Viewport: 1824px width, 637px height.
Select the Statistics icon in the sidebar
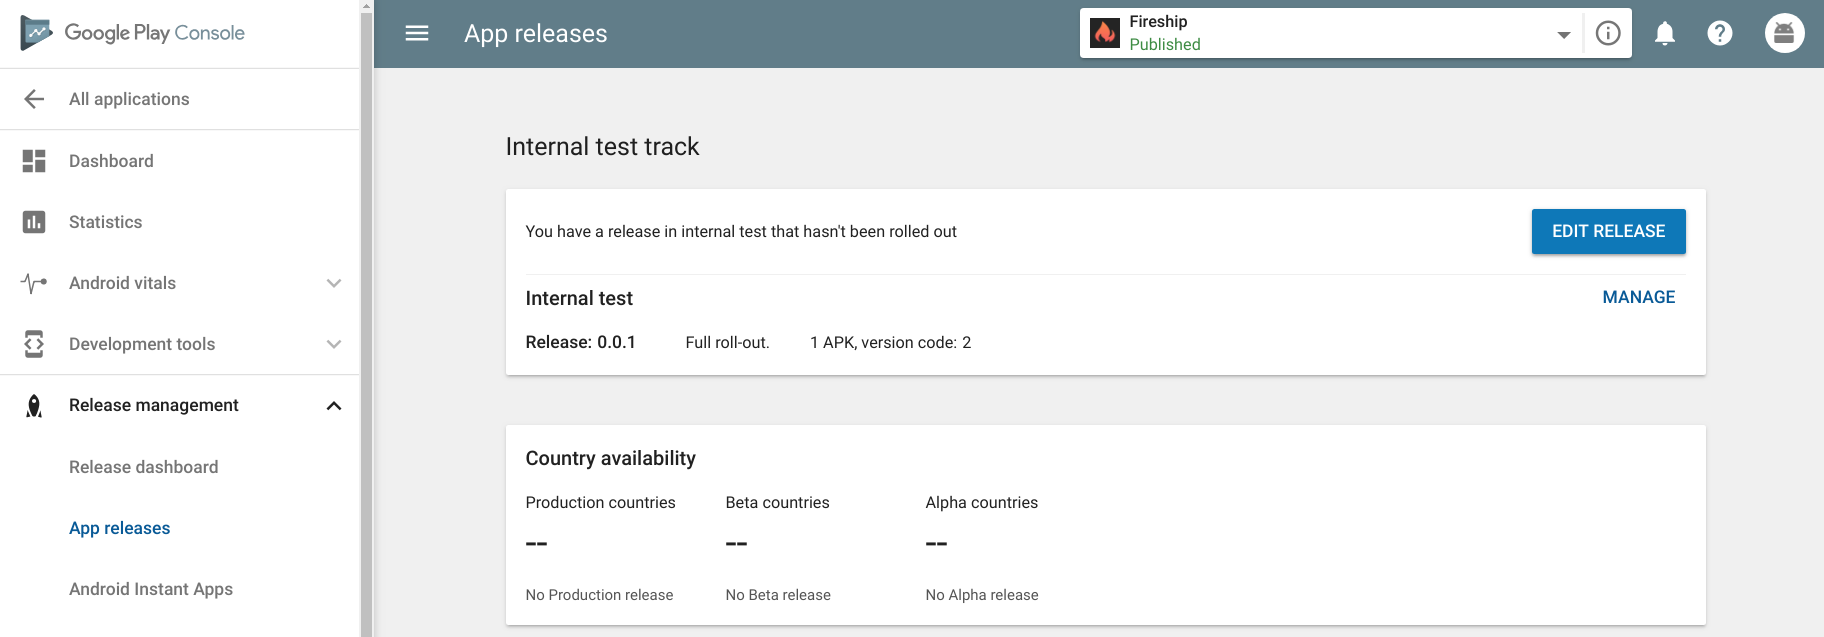33,221
